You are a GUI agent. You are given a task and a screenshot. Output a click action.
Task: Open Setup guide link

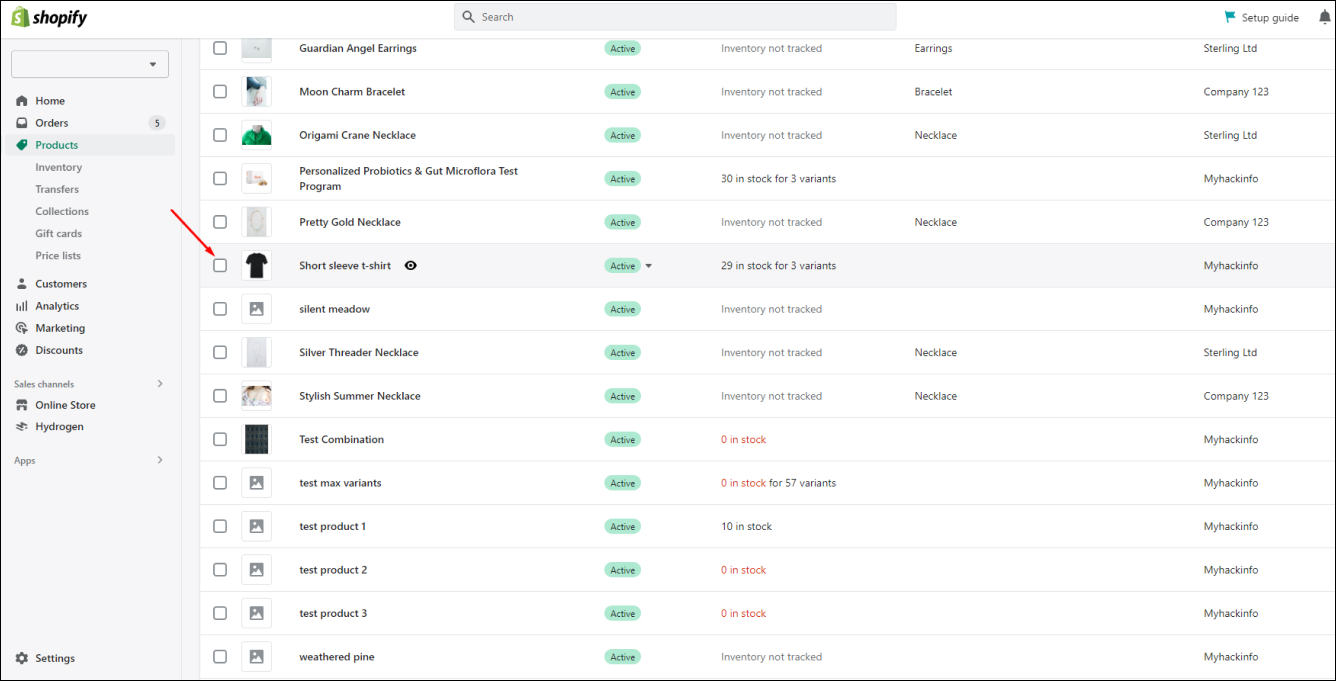coord(1270,17)
